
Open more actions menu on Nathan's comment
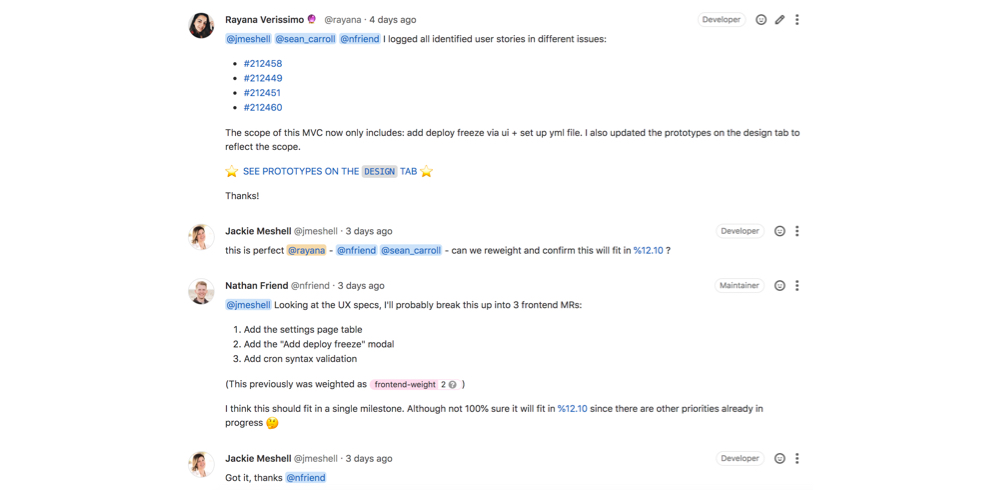797,285
